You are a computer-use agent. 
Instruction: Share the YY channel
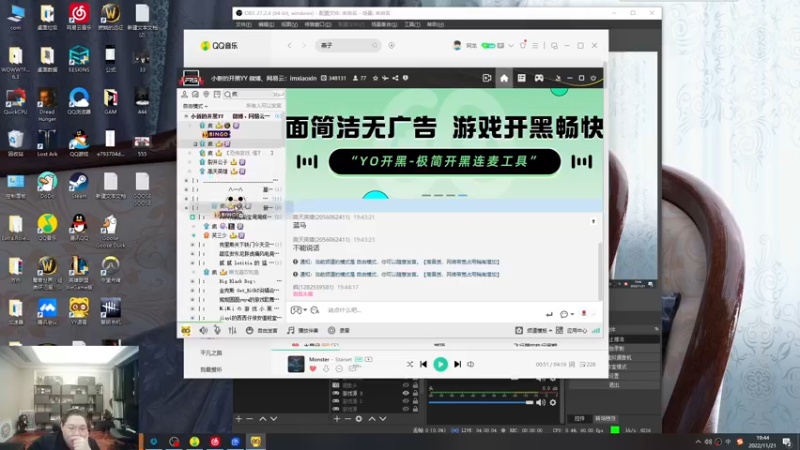click(395, 78)
